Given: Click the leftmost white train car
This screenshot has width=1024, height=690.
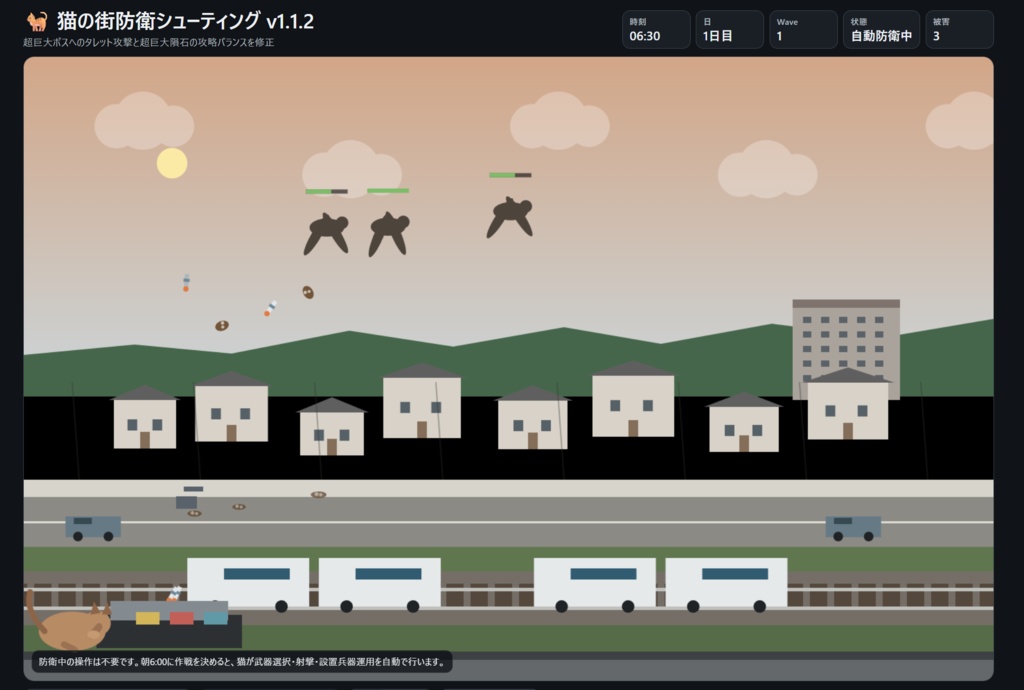Looking at the screenshot, I should [x=248, y=583].
